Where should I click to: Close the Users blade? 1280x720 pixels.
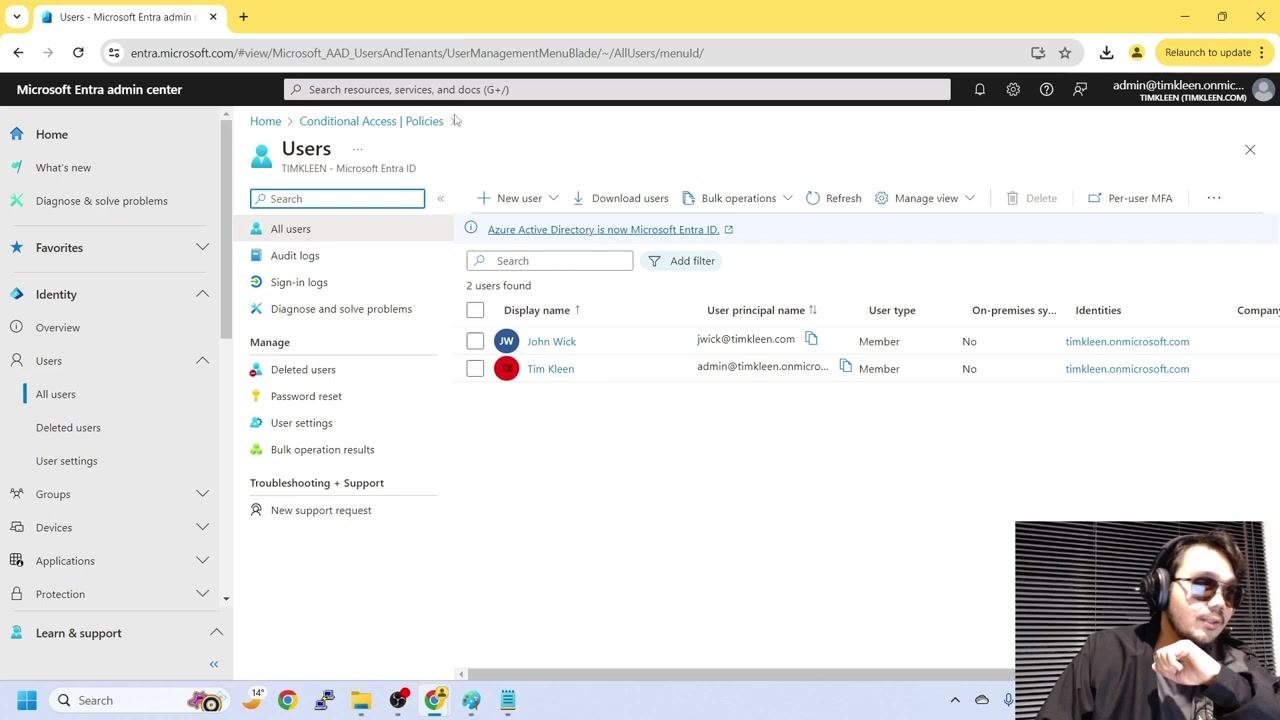pyautogui.click(x=1250, y=150)
